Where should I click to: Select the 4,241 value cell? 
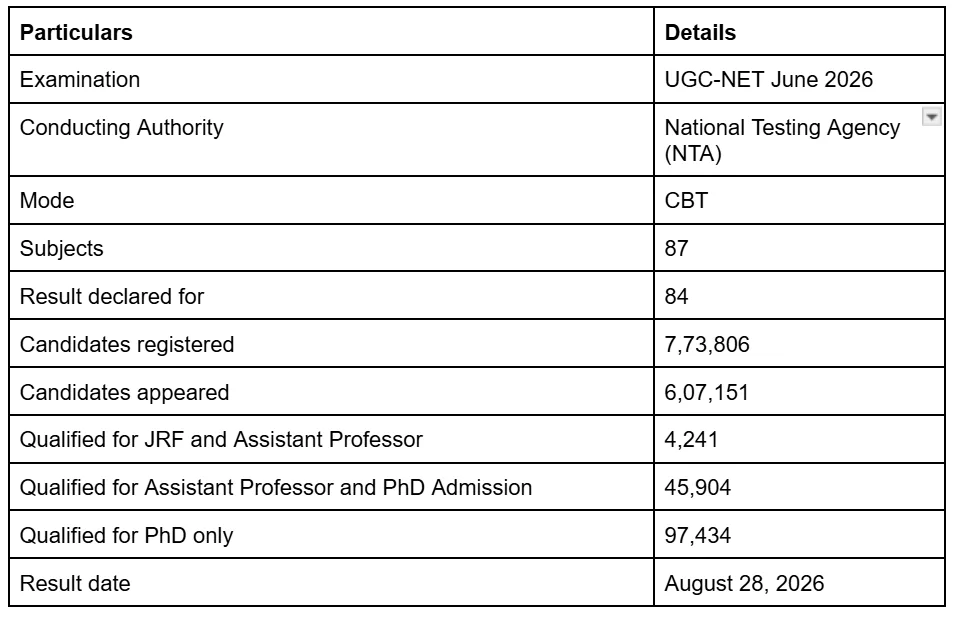[799, 439]
